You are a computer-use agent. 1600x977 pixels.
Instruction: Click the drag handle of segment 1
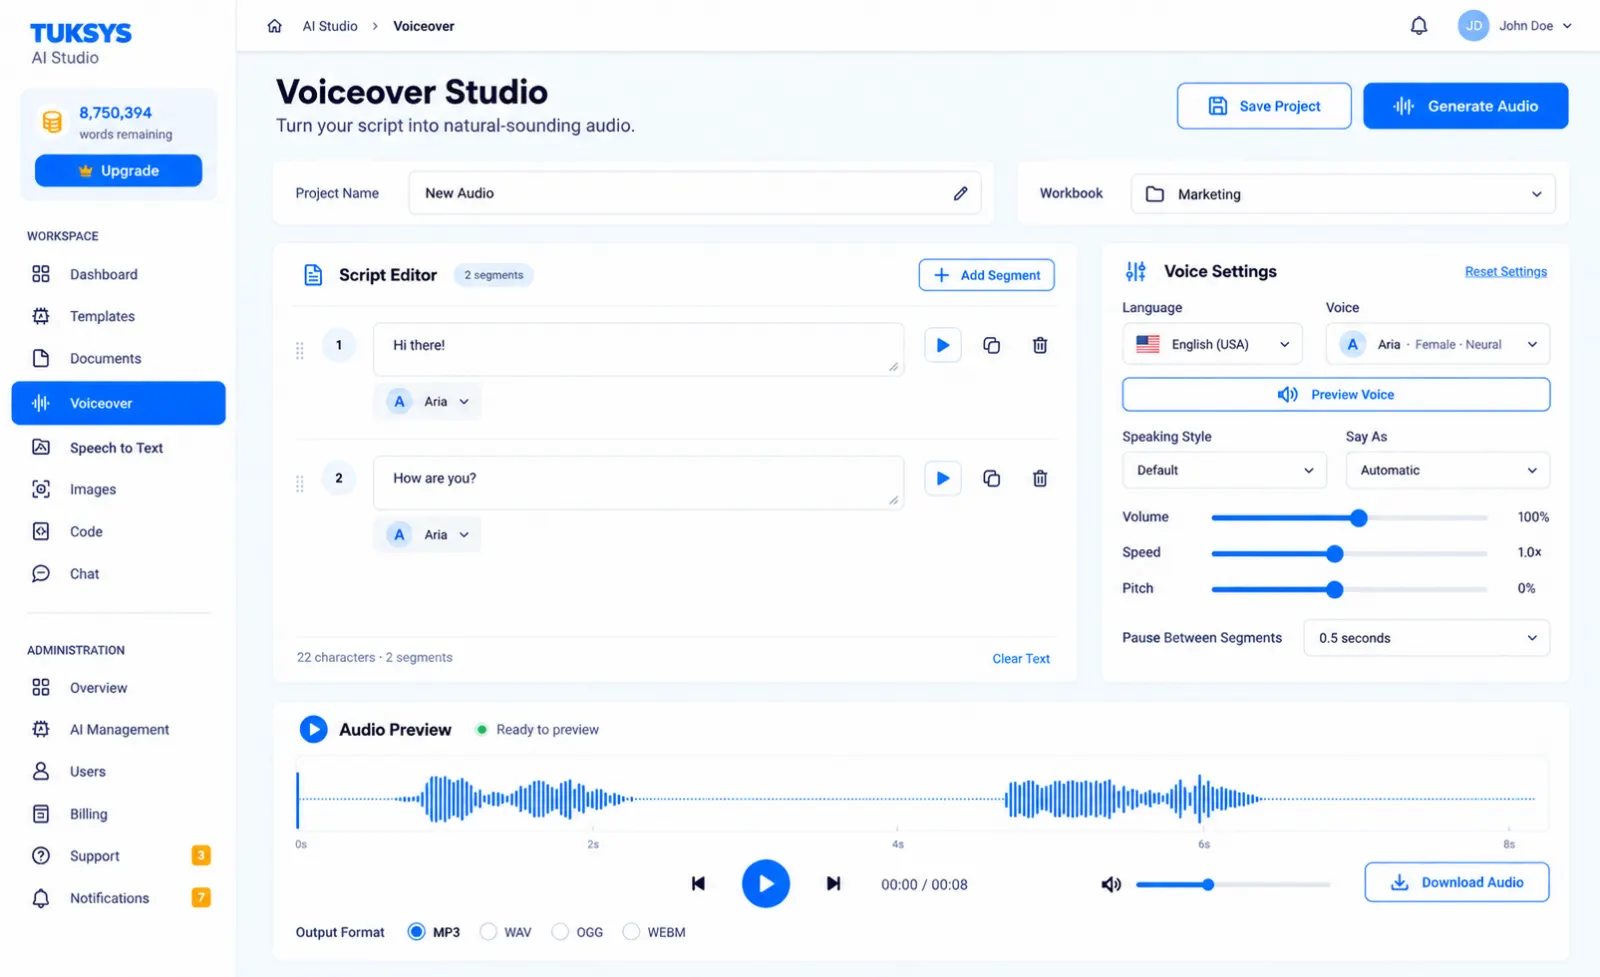[299, 350]
